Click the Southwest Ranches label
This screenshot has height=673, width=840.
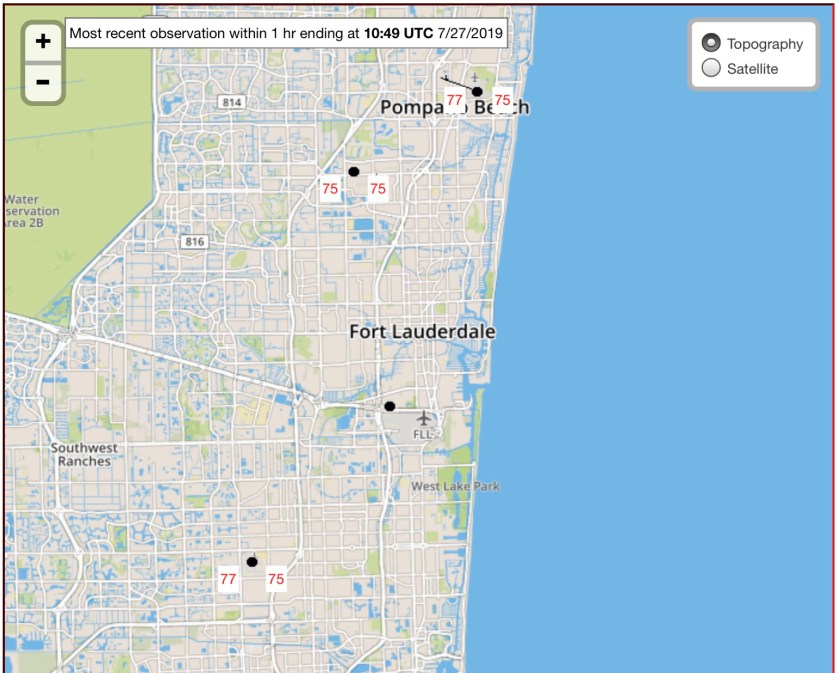click(x=84, y=455)
